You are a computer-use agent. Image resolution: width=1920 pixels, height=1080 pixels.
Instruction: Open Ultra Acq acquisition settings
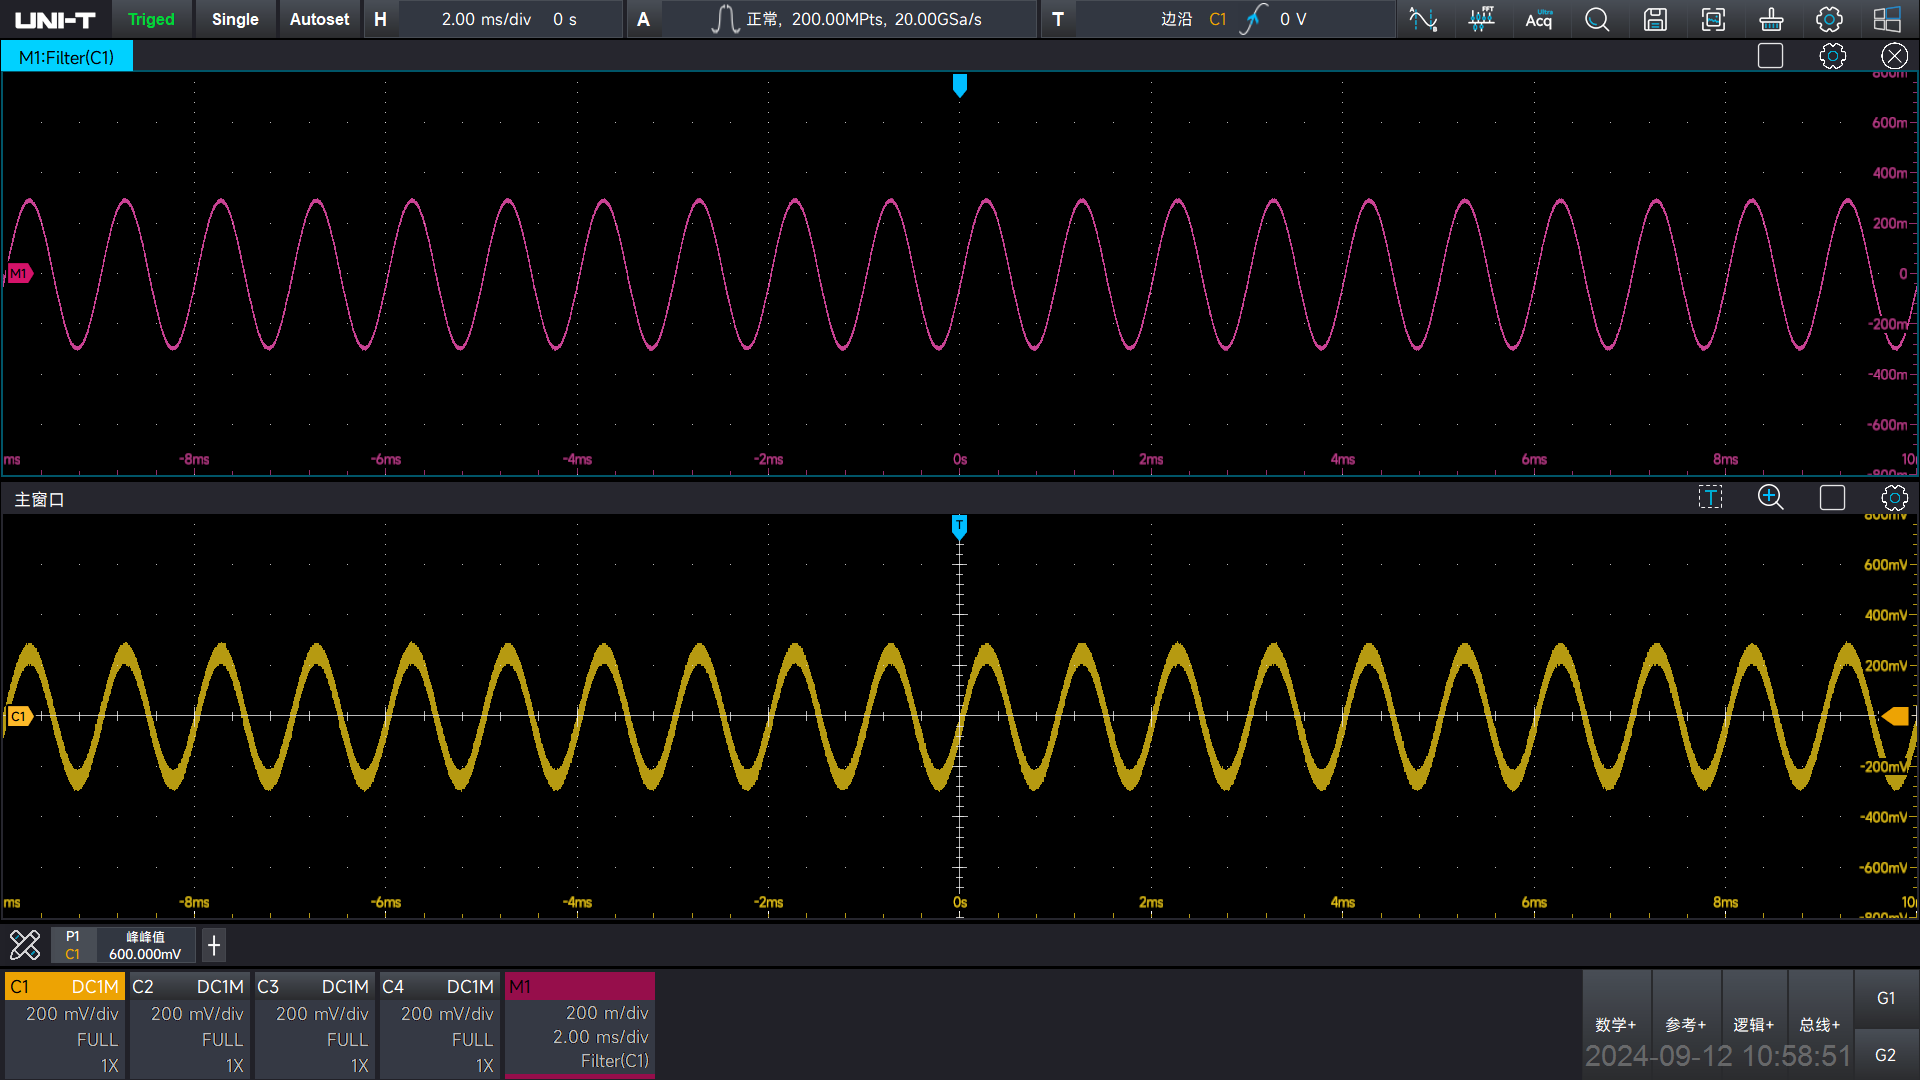click(x=1539, y=19)
